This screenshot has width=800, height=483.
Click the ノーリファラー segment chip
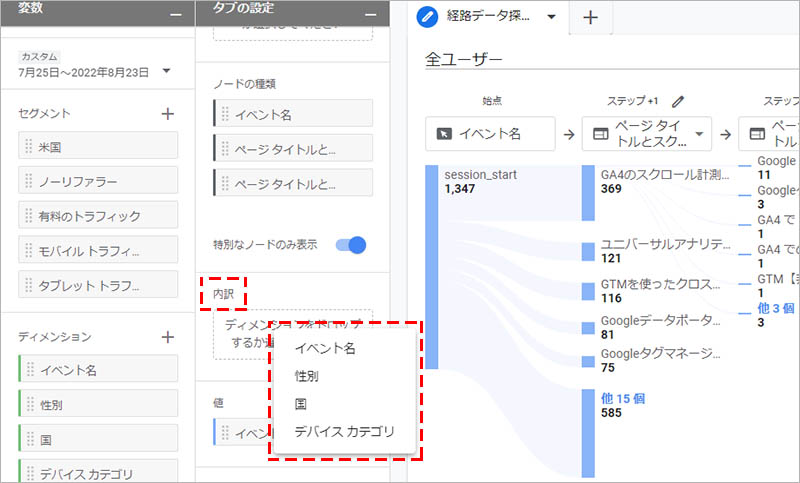(x=98, y=181)
